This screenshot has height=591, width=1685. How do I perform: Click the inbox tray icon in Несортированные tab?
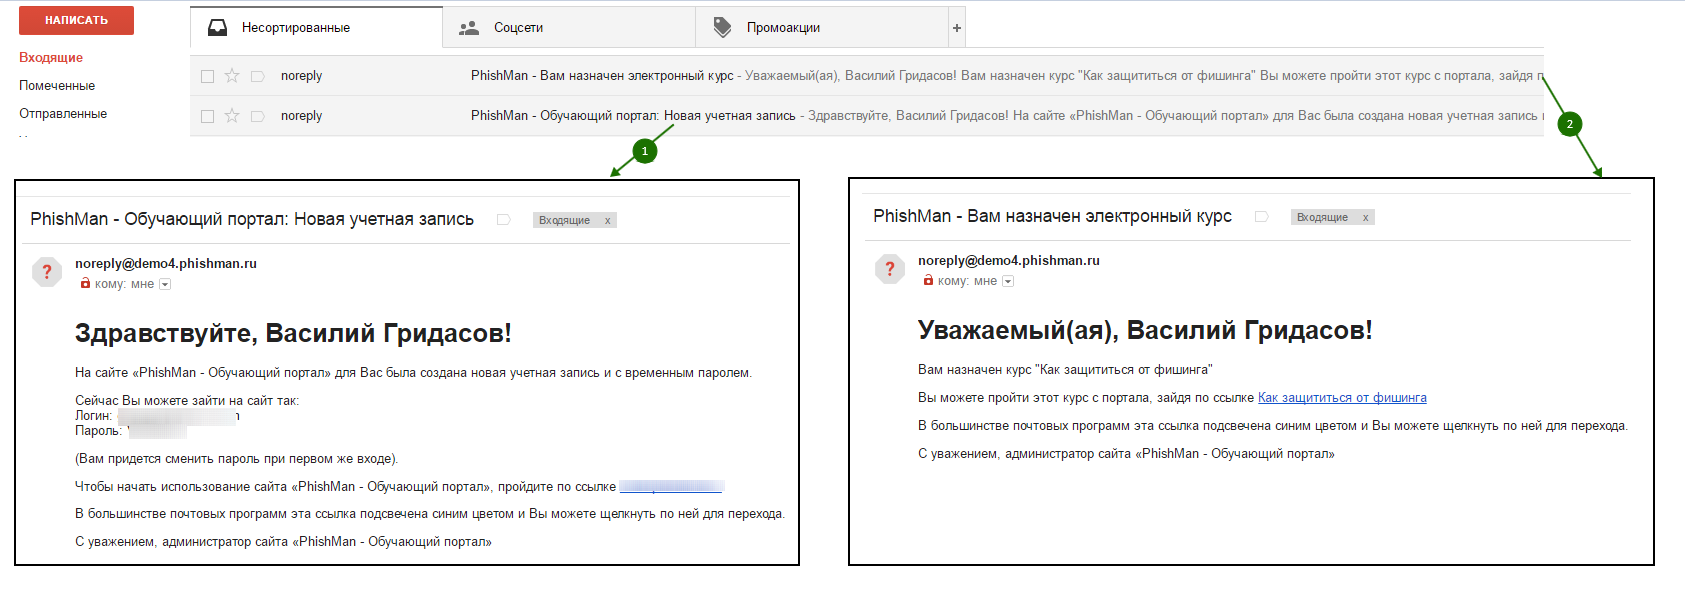[x=217, y=28]
